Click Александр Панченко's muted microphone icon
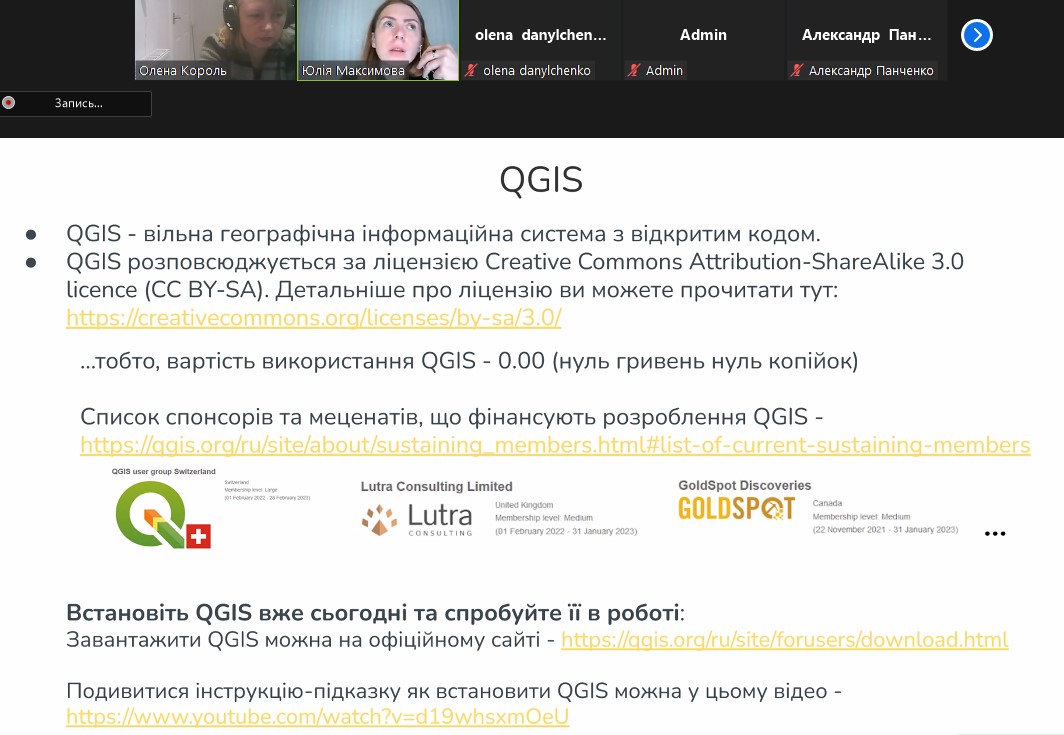 point(797,71)
